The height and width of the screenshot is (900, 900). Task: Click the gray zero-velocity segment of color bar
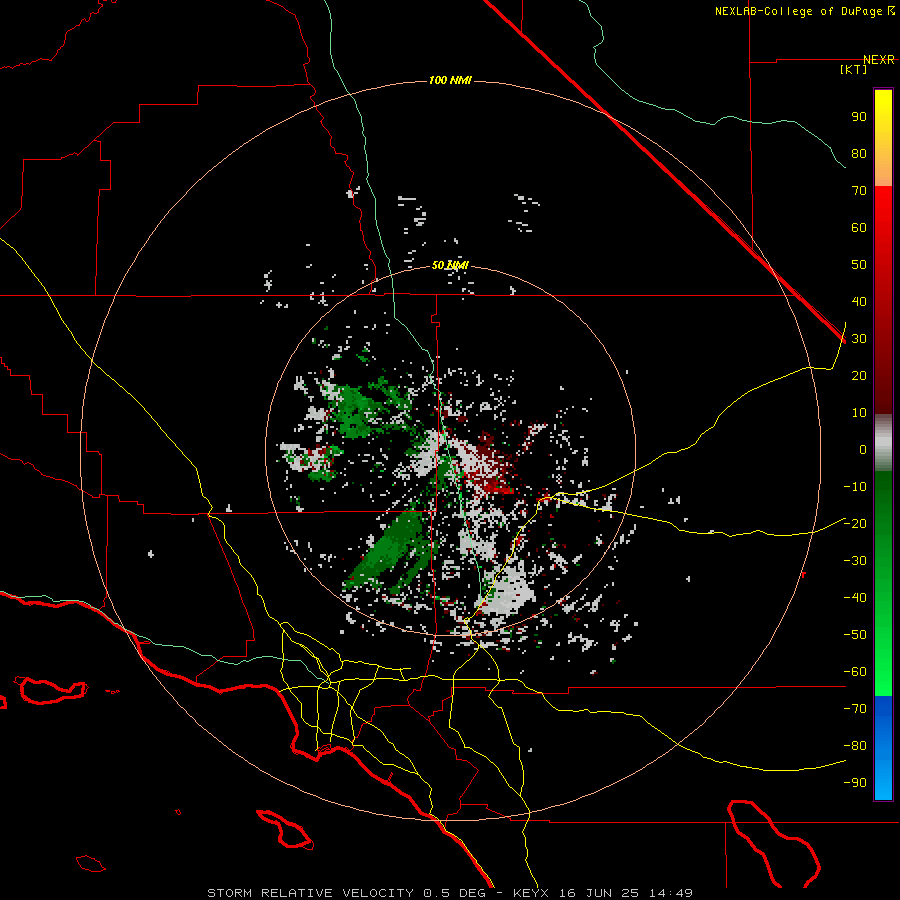tap(883, 443)
